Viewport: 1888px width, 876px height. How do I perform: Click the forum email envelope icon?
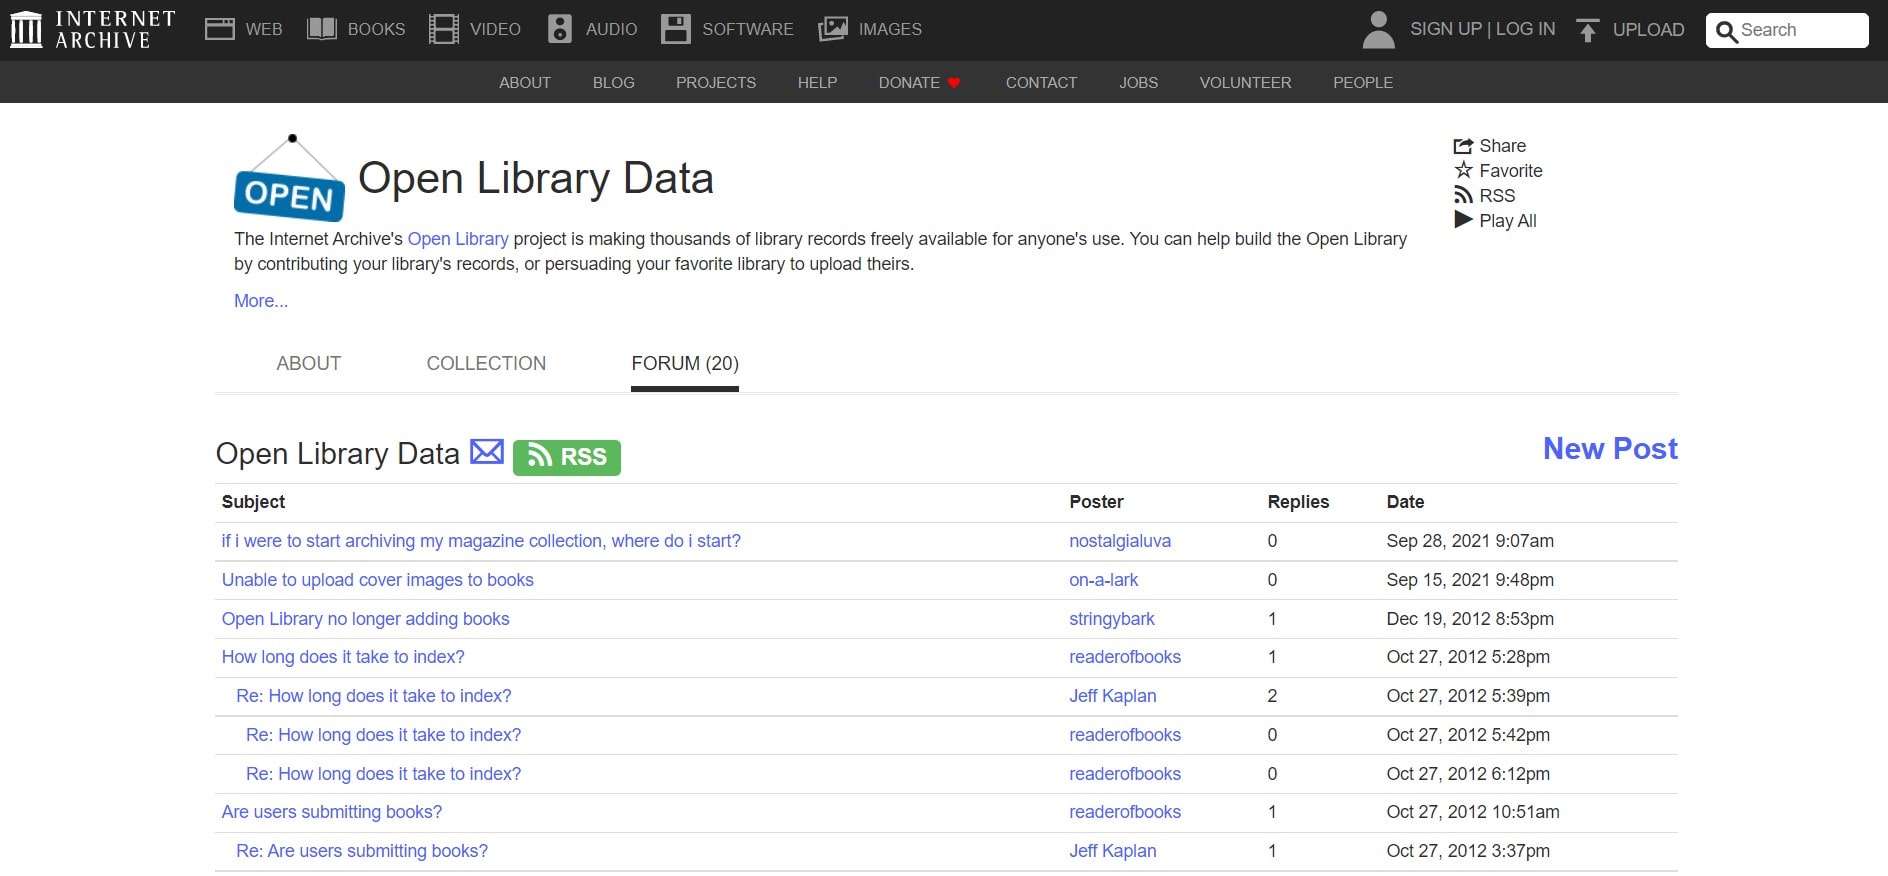pos(487,452)
